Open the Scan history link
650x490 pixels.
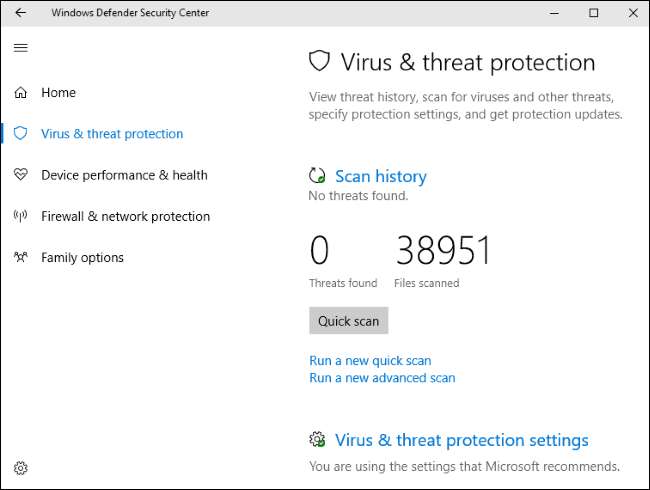pyautogui.click(x=380, y=177)
